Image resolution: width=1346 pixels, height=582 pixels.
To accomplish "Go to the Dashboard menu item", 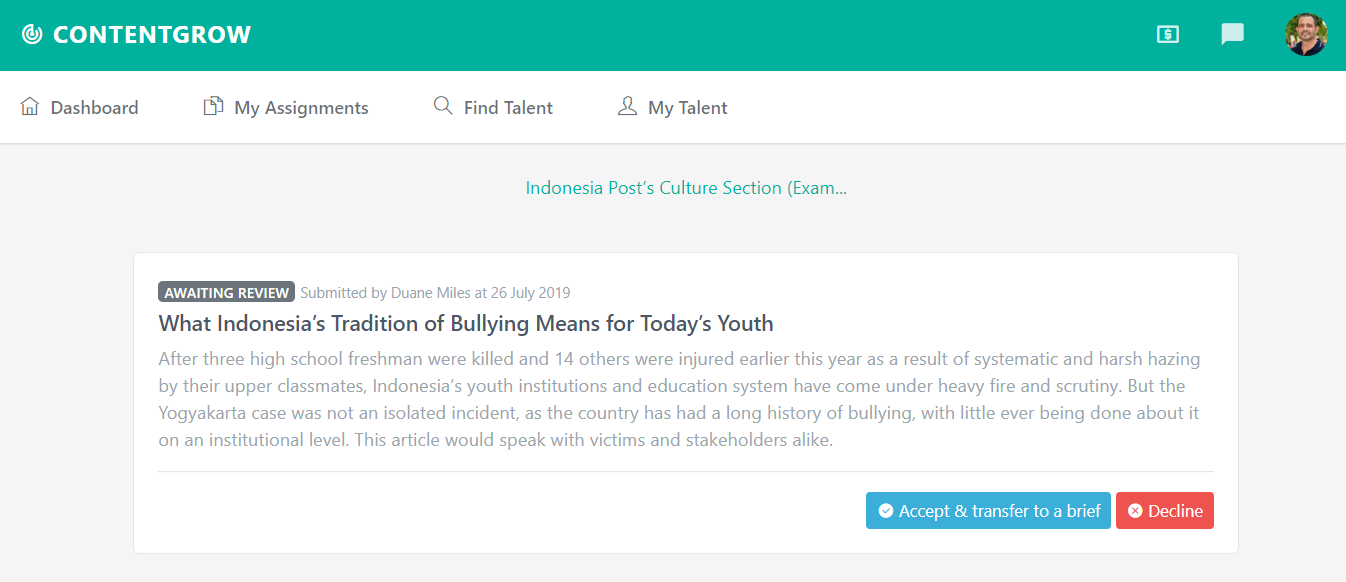I will [x=79, y=107].
